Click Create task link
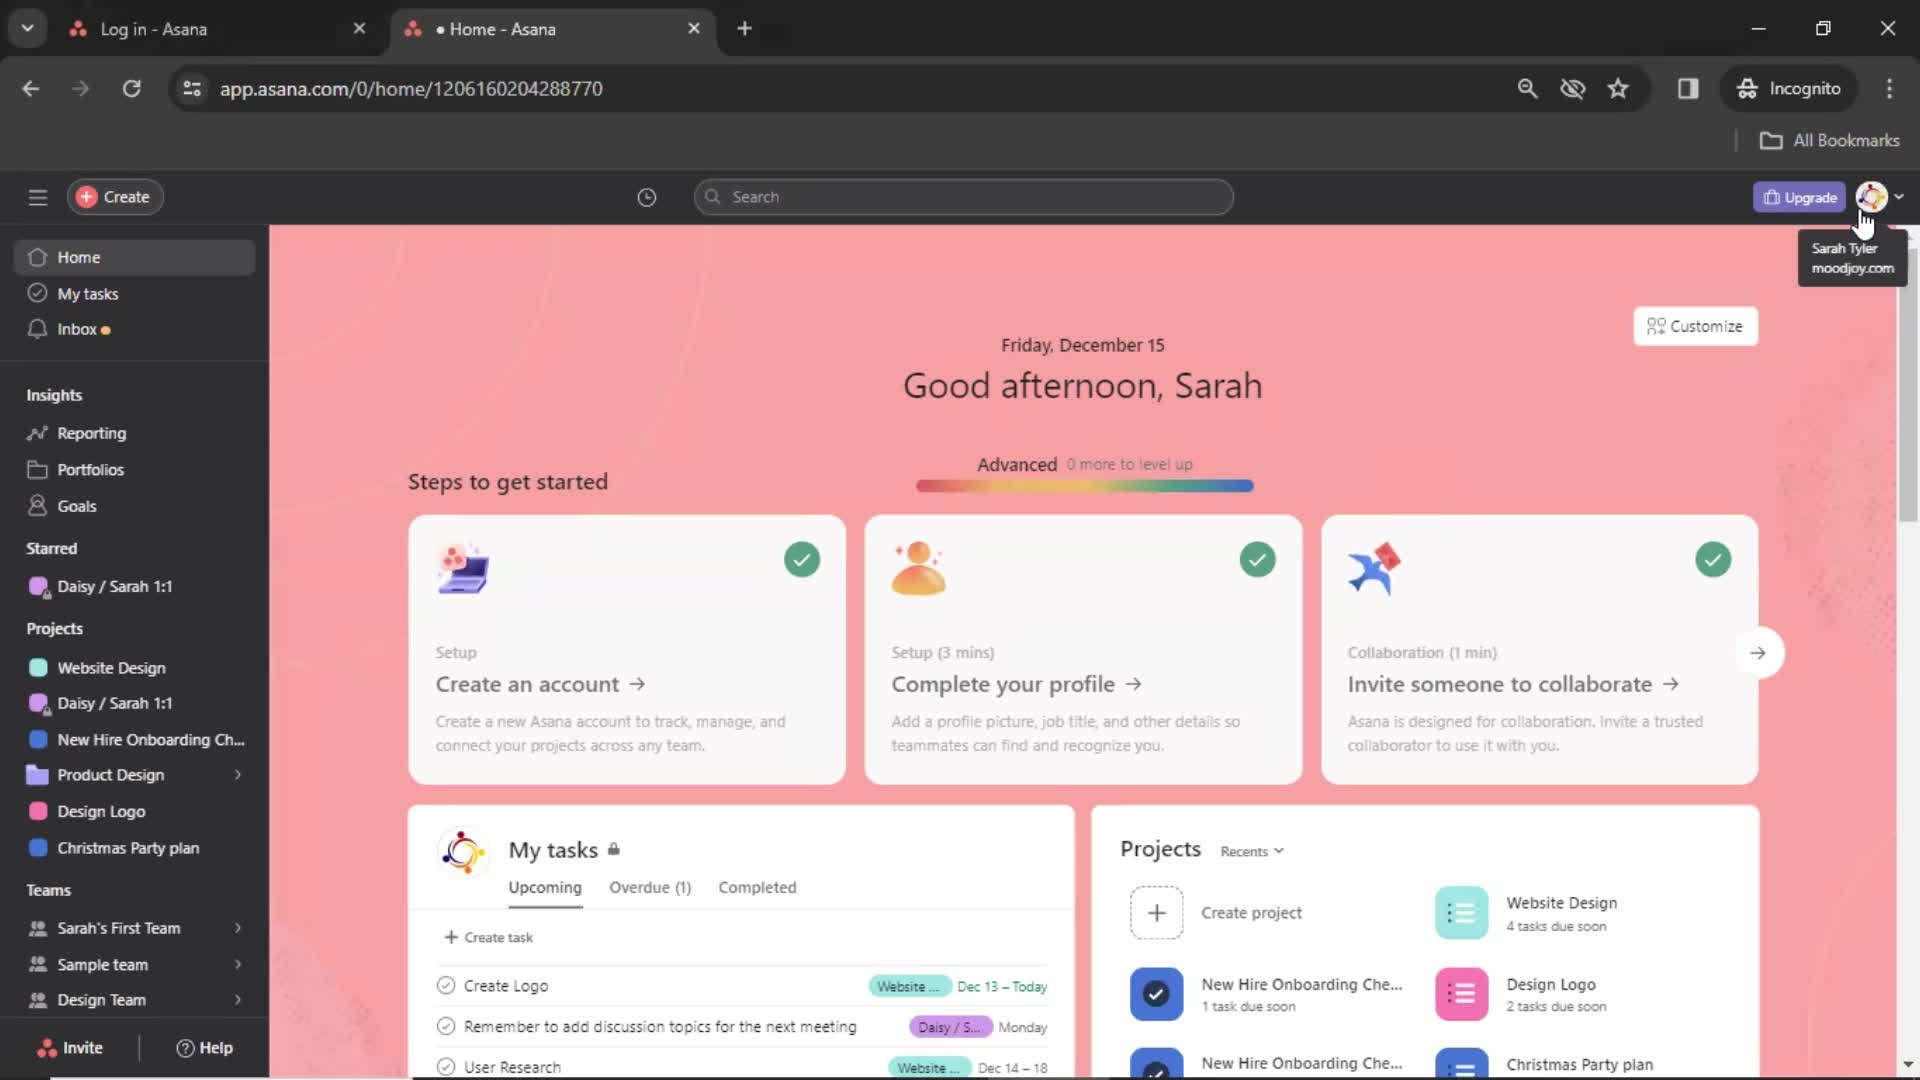The height and width of the screenshot is (1080, 1920). (x=488, y=937)
